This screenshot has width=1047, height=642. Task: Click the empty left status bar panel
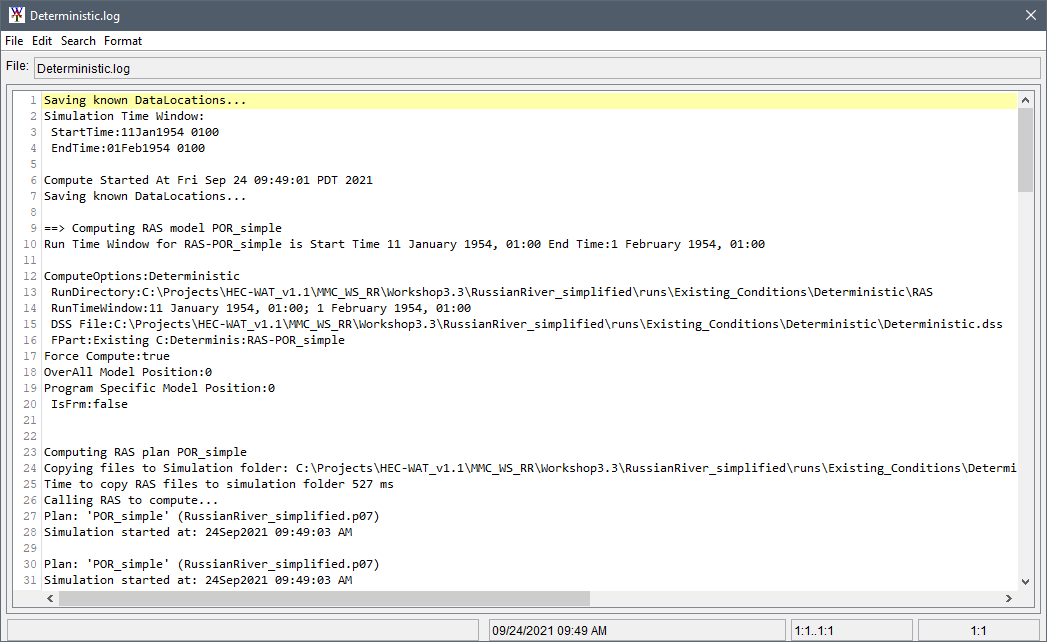[x=240, y=630]
